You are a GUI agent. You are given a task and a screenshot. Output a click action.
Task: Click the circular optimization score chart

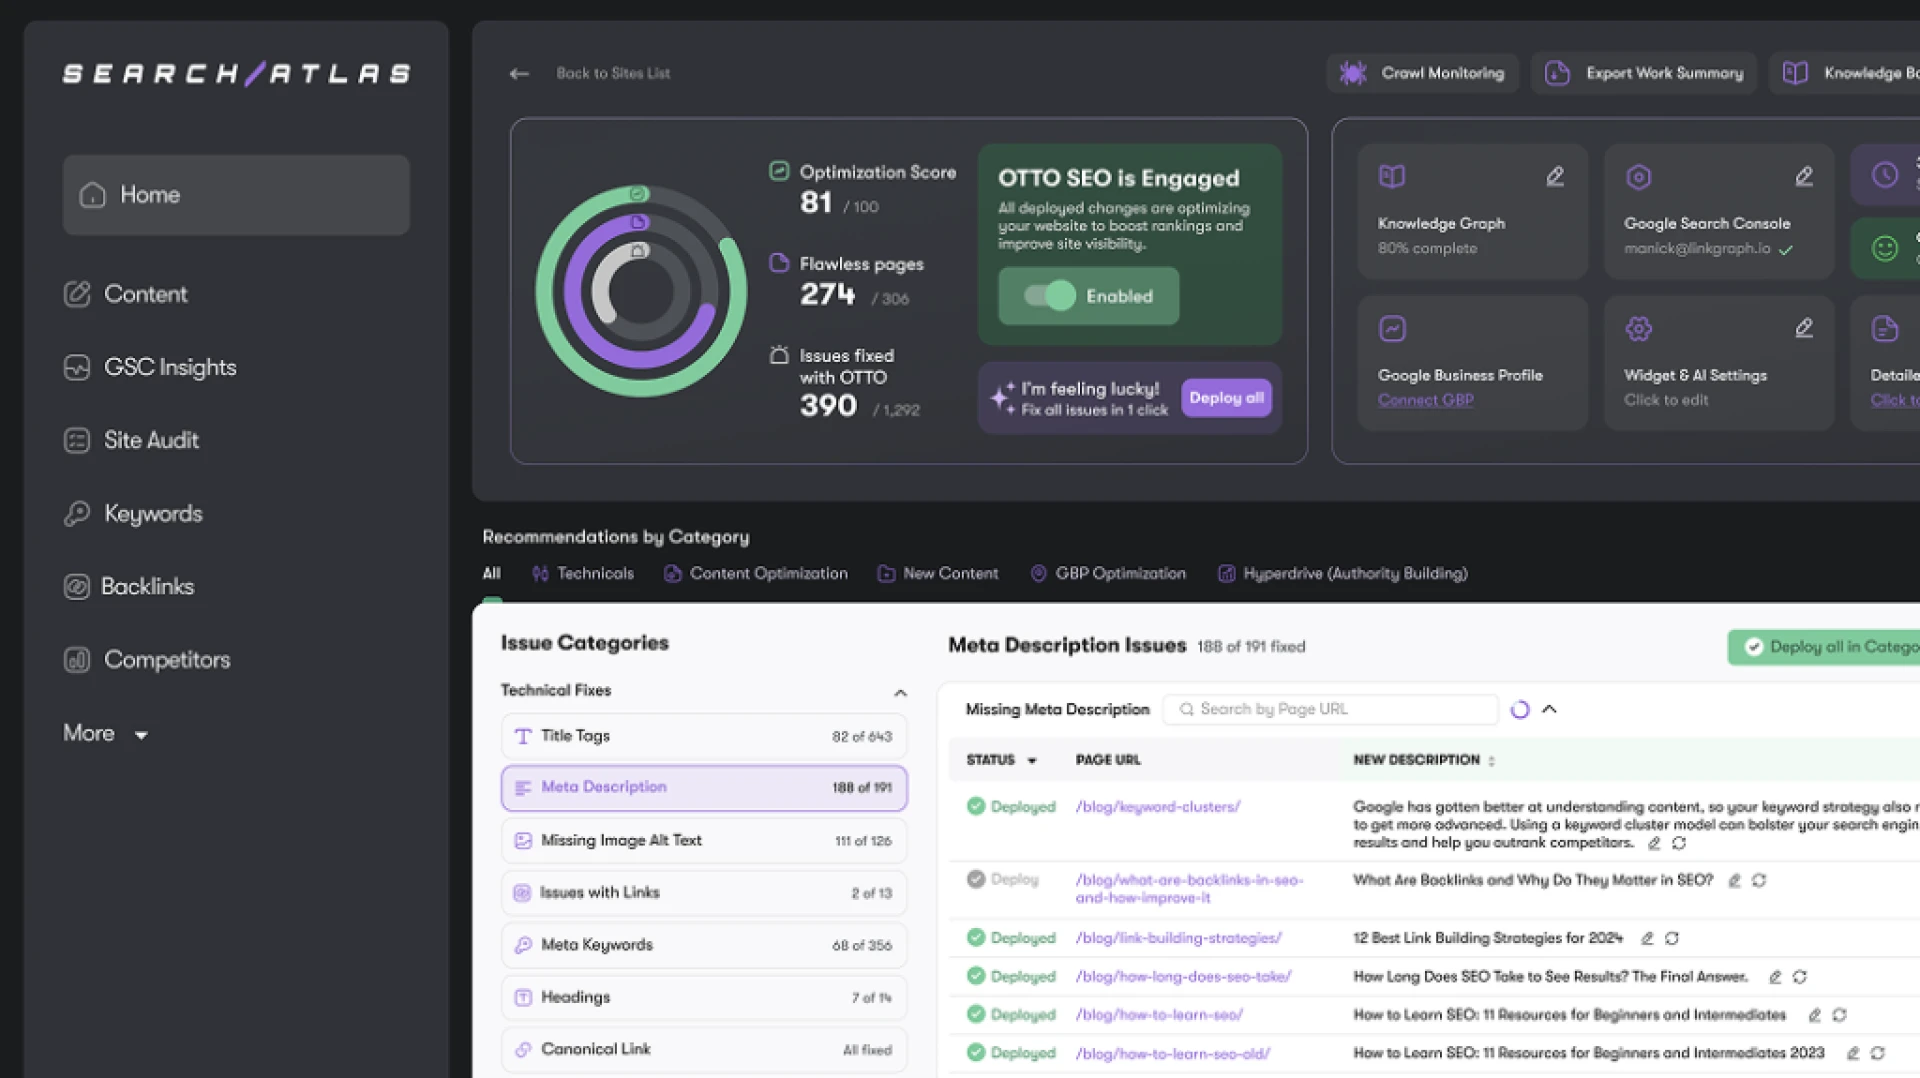pyautogui.click(x=641, y=291)
